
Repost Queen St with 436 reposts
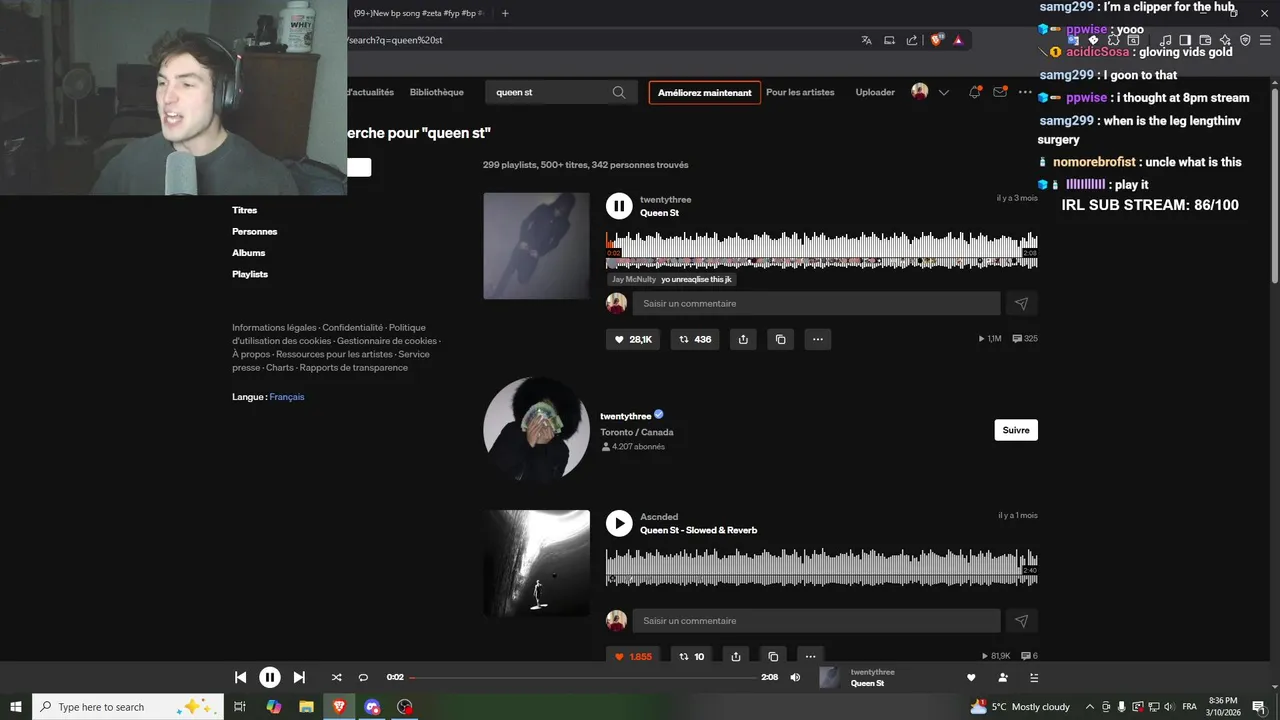pyautogui.click(x=695, y=339)
